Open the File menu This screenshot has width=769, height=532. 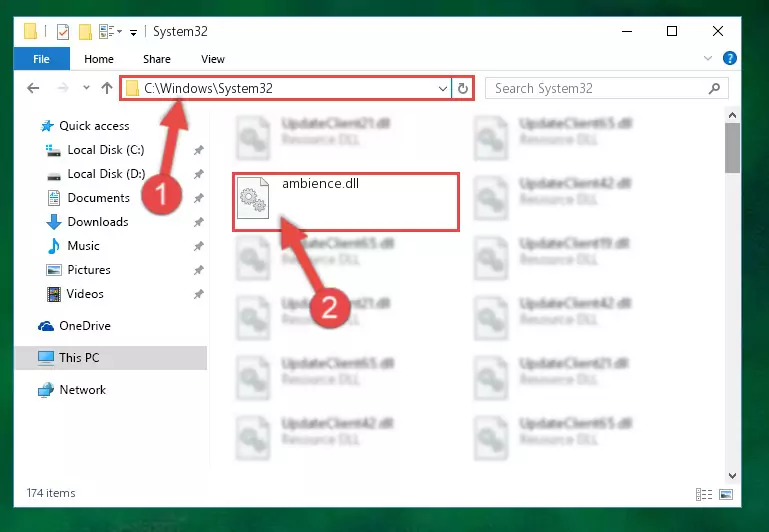coord(42,59)
